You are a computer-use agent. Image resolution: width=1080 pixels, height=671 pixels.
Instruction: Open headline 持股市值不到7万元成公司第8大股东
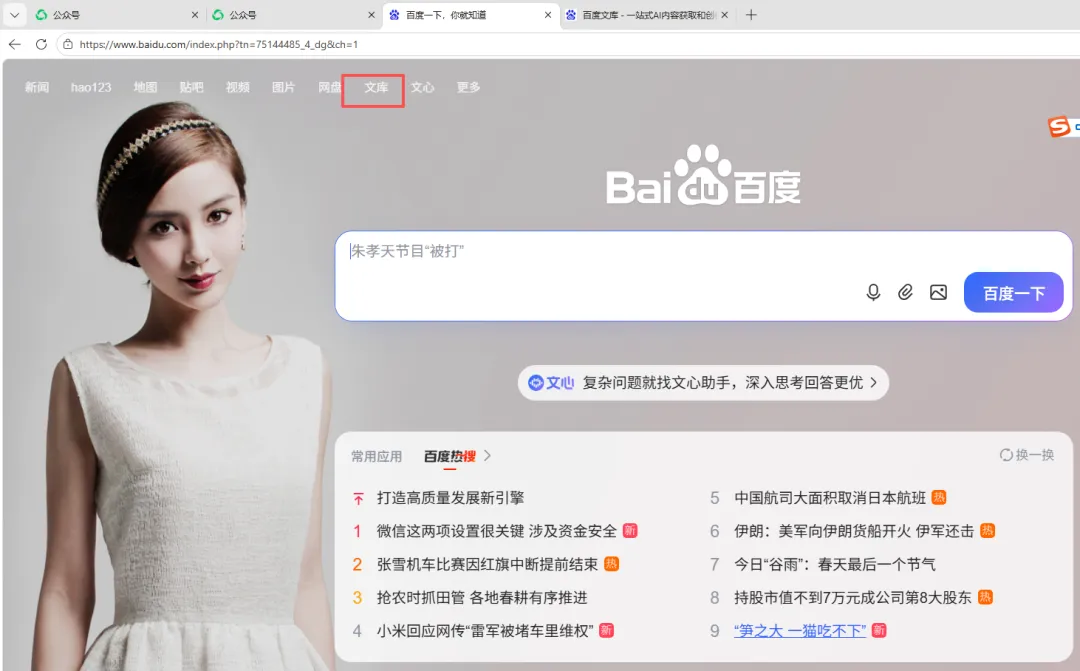pos(853,597)
